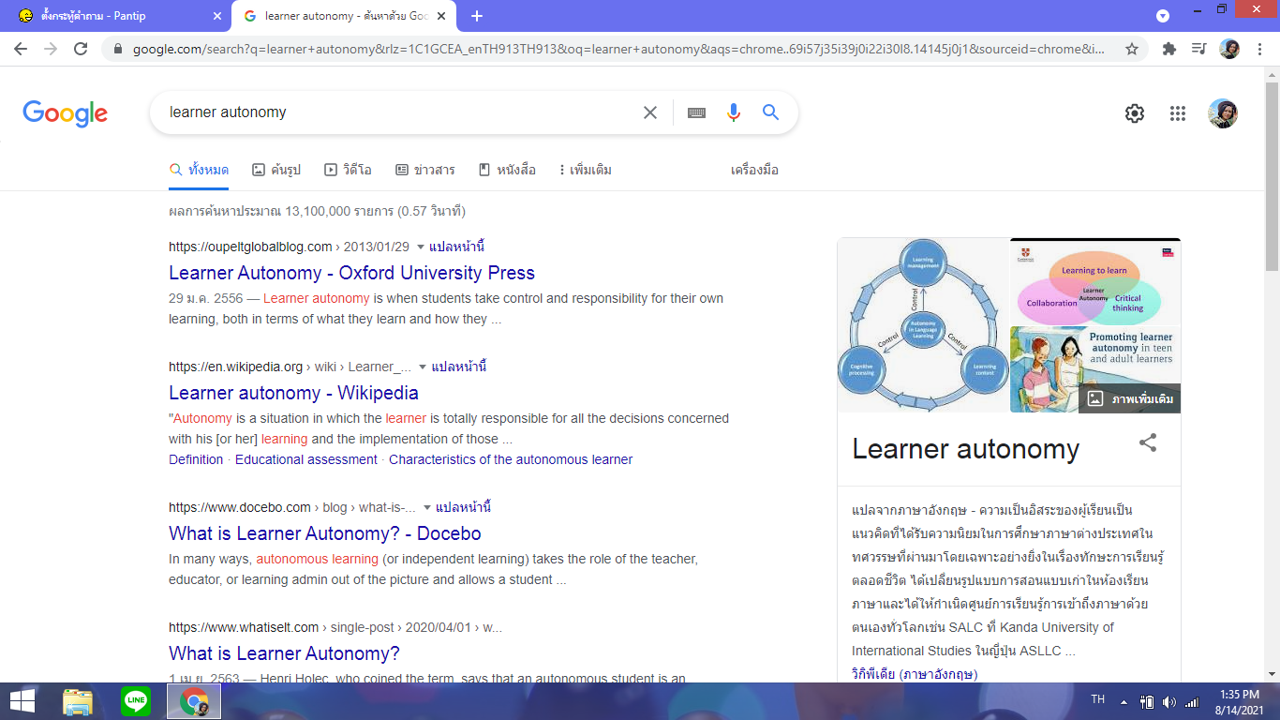Open the on-screen keyboard input tool
Image resolution: width=1280 pixels, height=720 pixels.
point(697,113)
